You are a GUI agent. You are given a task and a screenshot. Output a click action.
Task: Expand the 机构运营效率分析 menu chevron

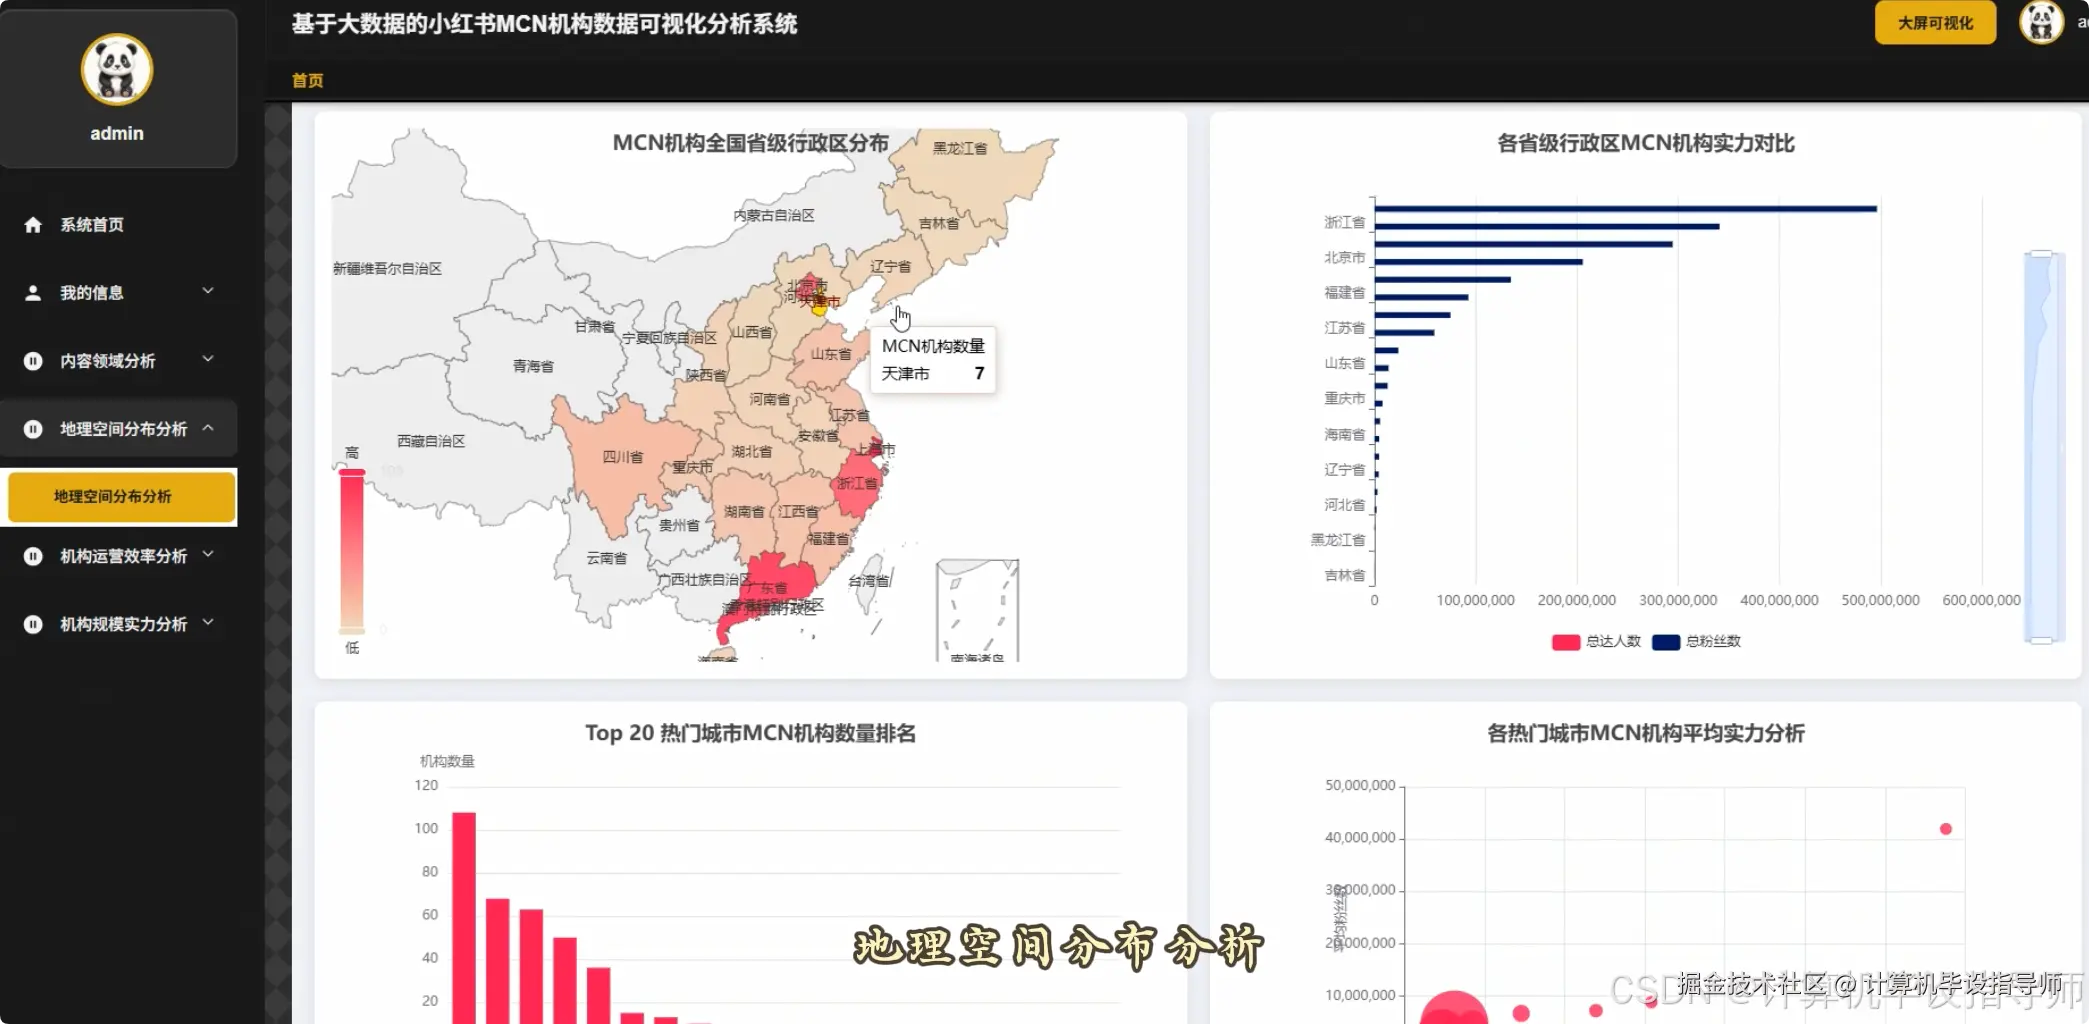tap(208, 554)
